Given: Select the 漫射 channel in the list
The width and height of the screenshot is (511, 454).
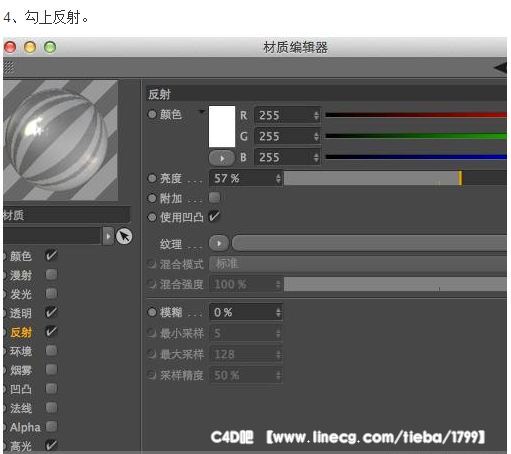Looking at the screenshot, I should click(x=21, y=275).
